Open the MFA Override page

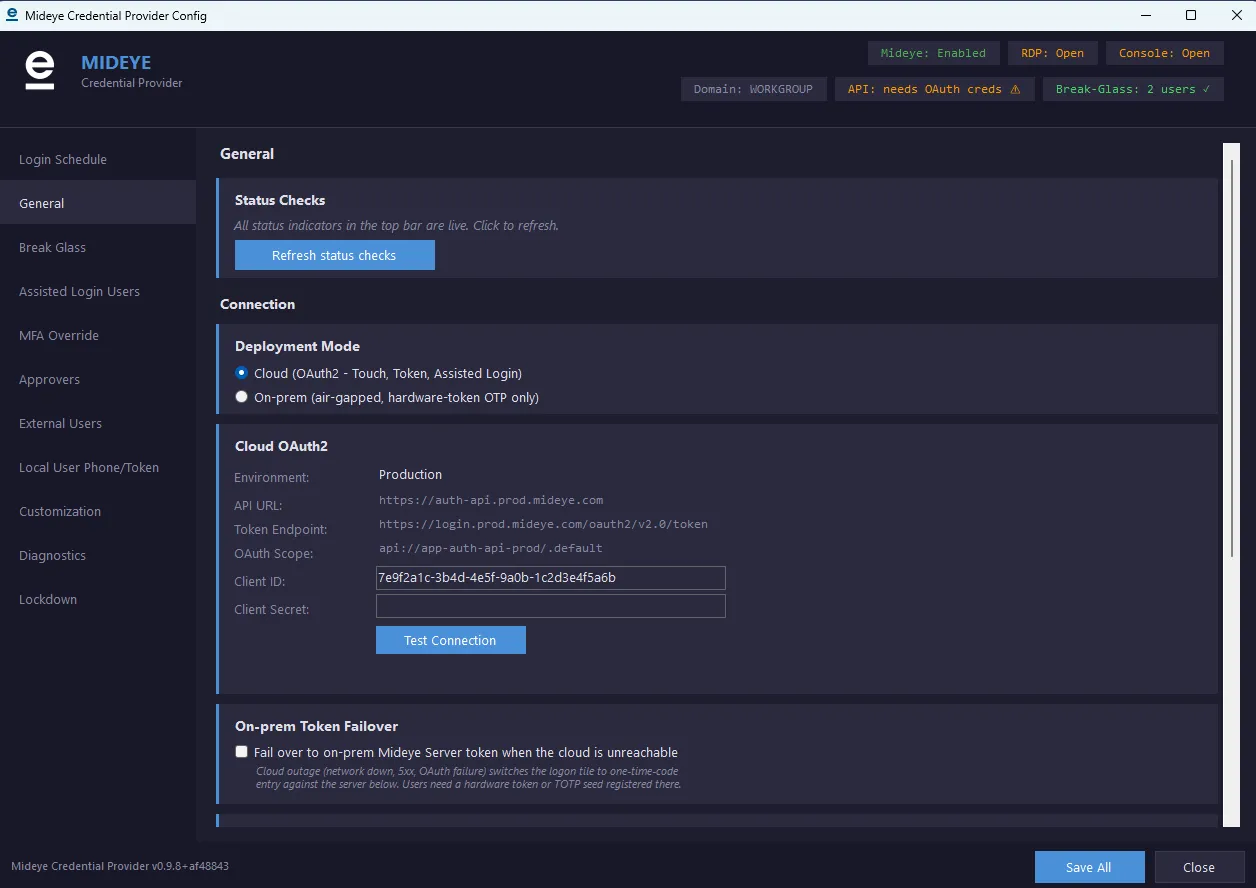pos(98,335)
